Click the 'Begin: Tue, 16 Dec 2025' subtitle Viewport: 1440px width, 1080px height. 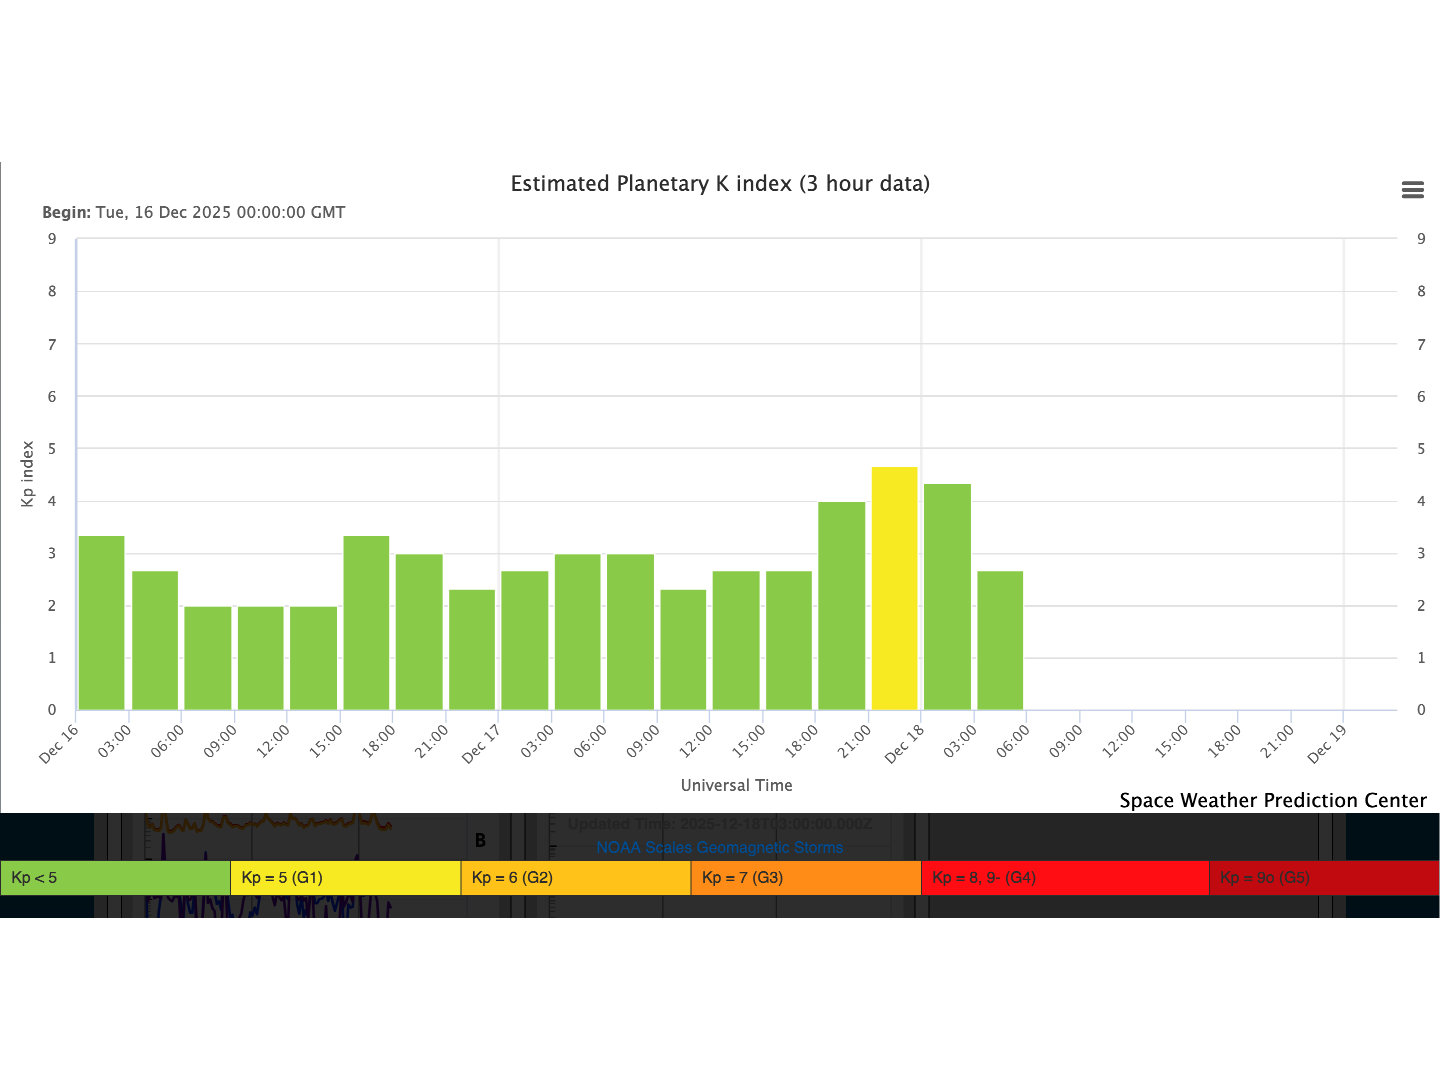pos(193,212)
